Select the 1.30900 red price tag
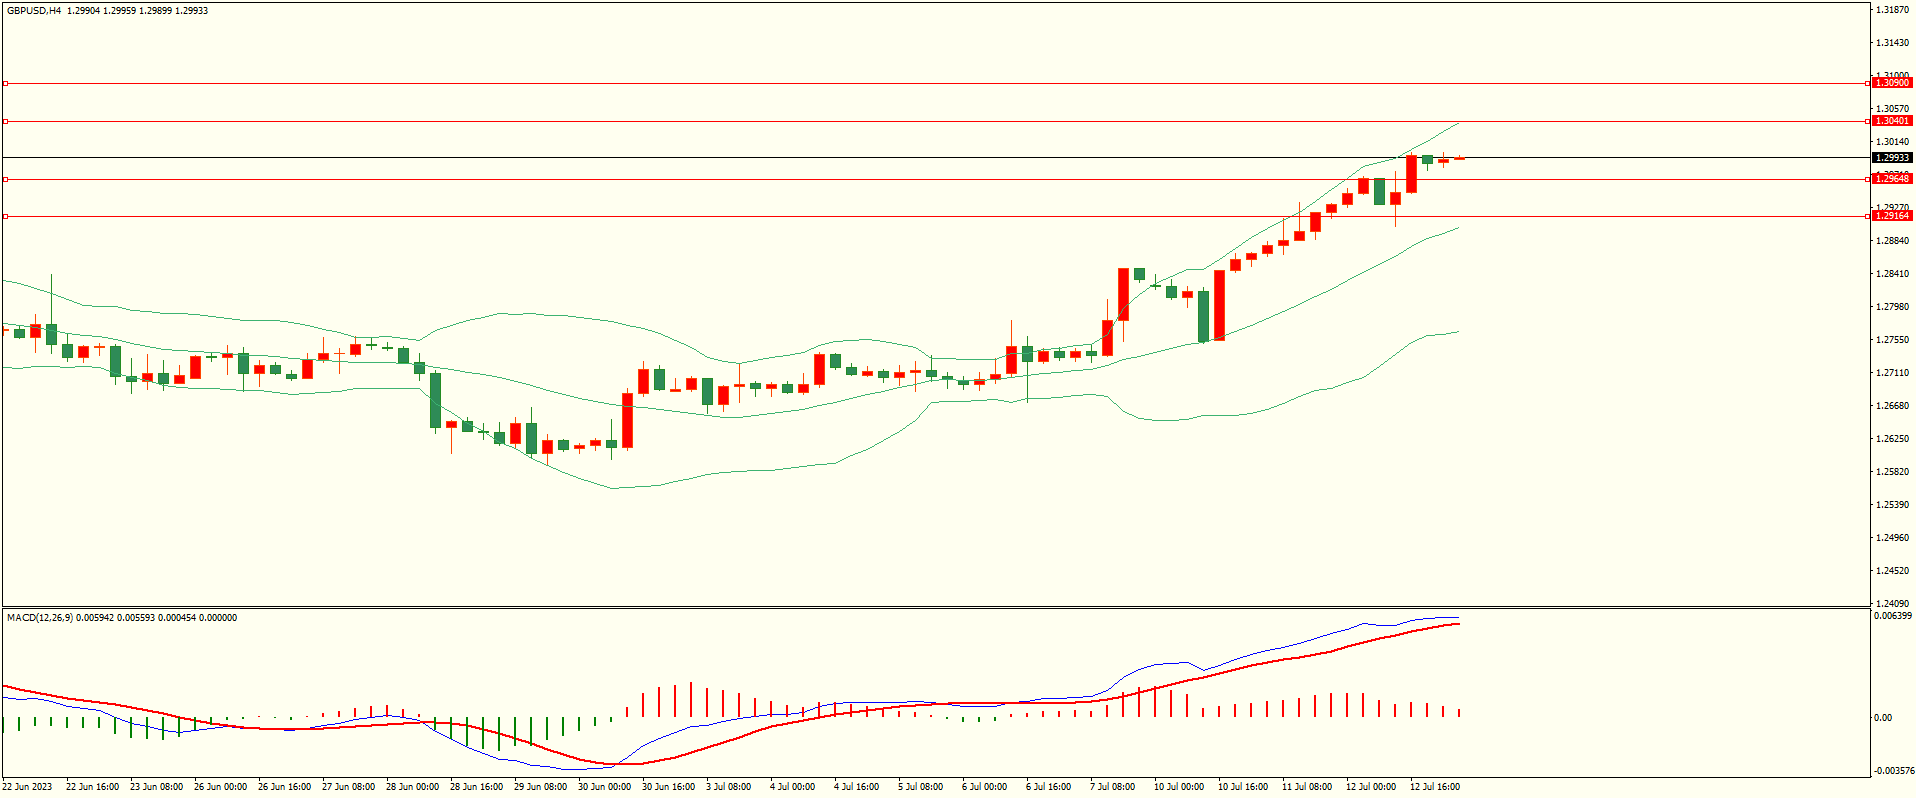Viewport: 1916px width, 798px height. [x=1892, y=83]
